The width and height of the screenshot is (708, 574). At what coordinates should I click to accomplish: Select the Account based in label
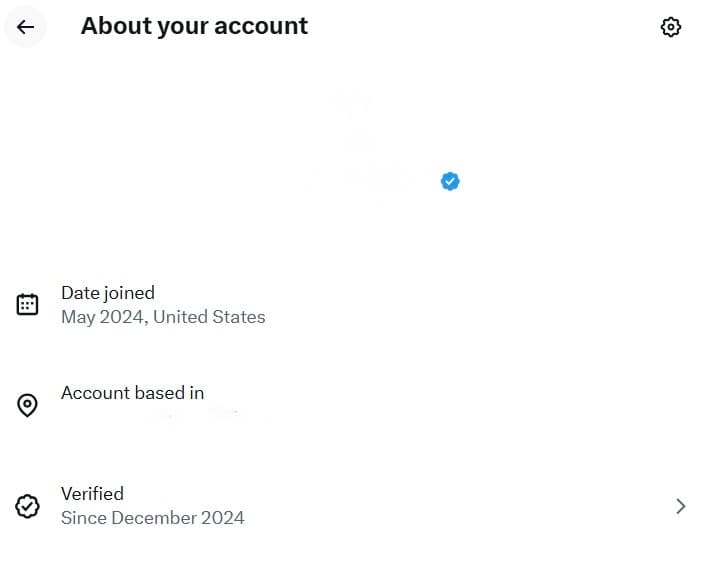(132, 393)
